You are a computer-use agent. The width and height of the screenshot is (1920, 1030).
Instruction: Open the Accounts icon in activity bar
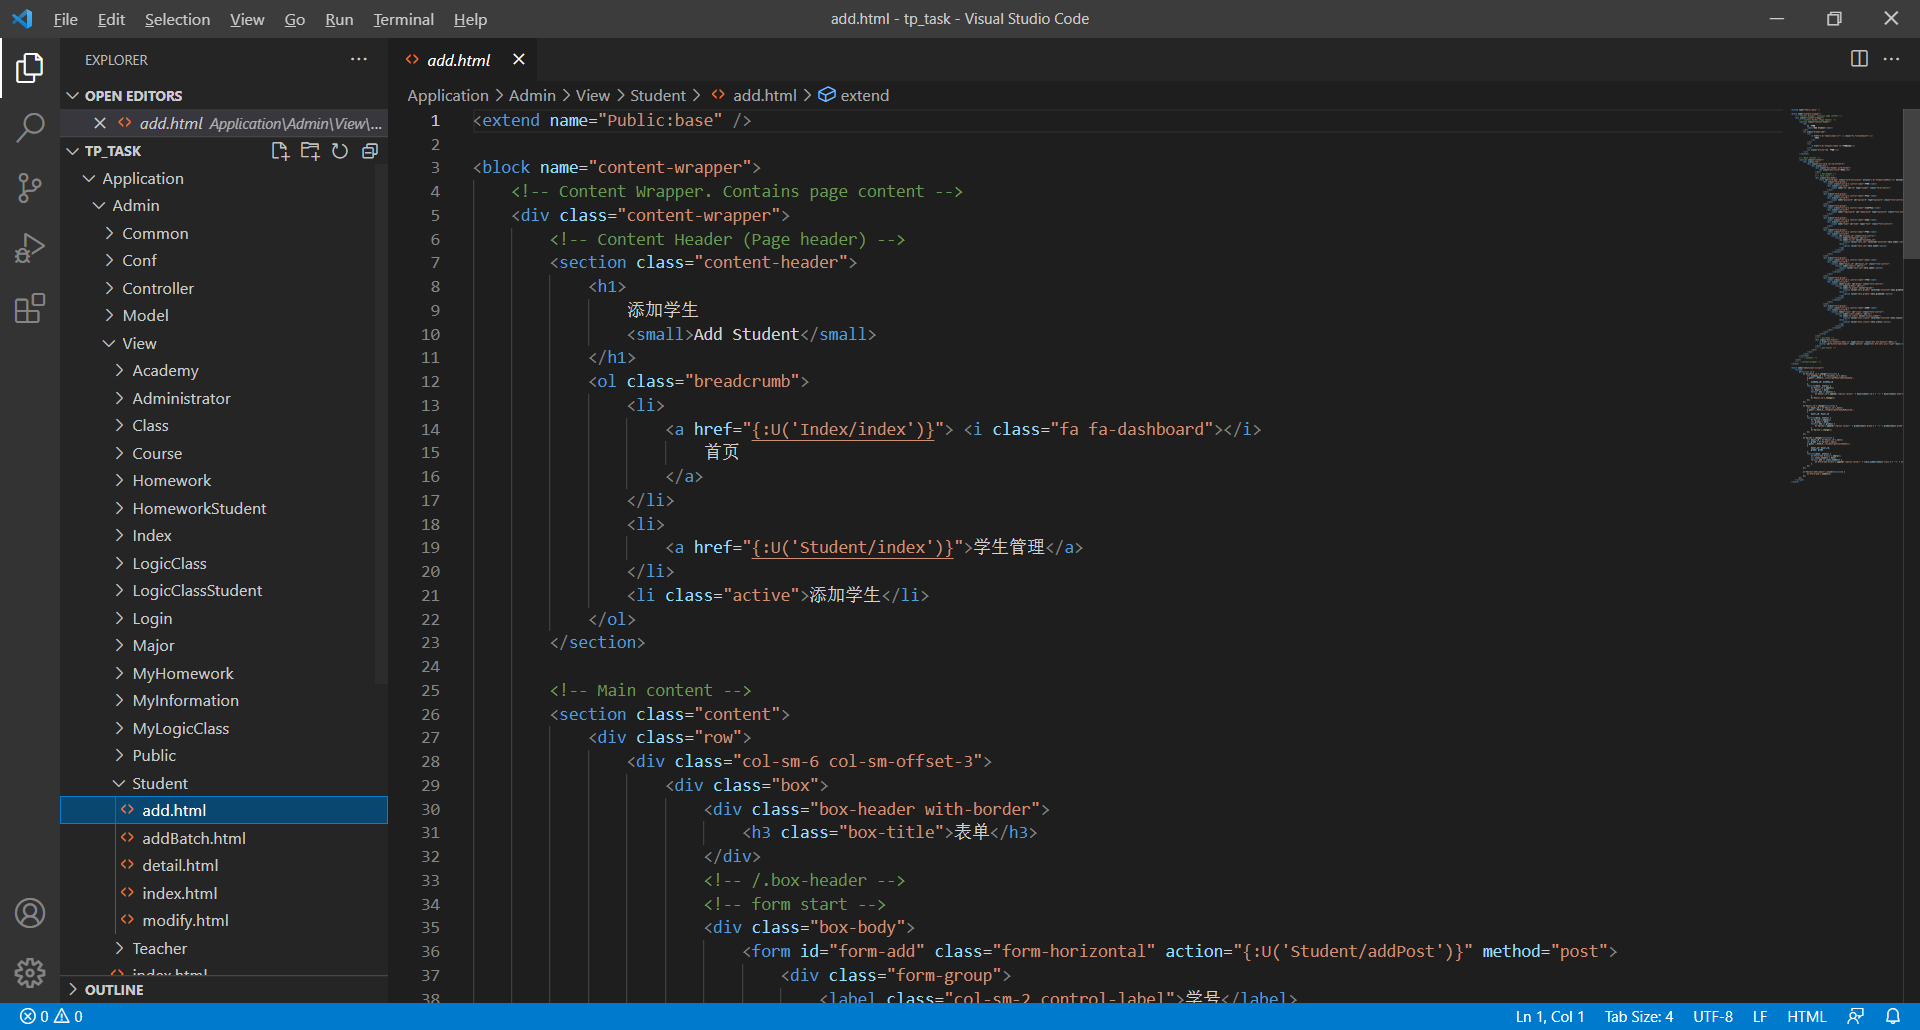pyautogui.click(x=30, y=913)
